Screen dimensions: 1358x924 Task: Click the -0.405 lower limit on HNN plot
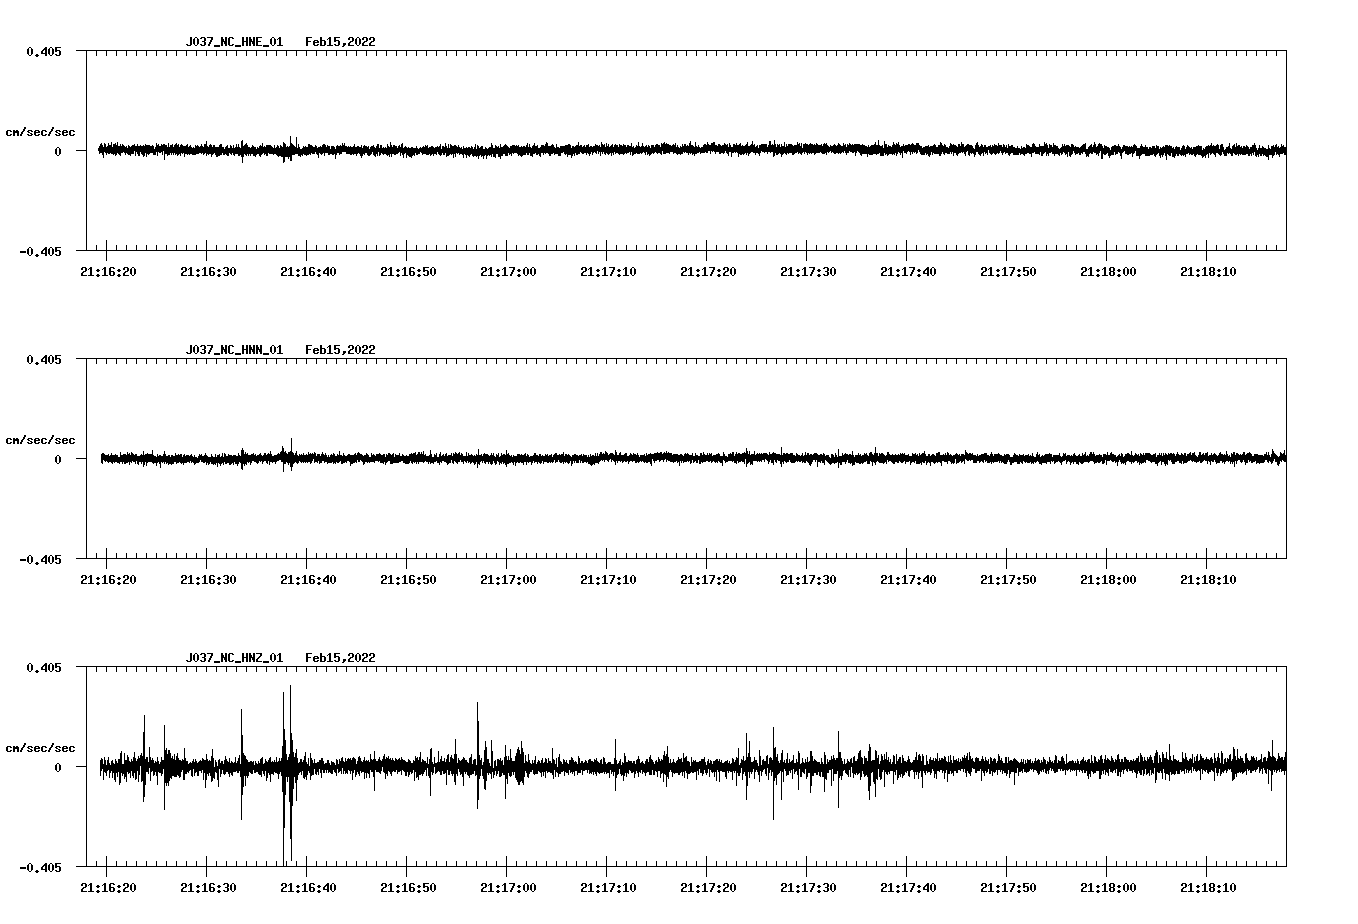[40, 559]
